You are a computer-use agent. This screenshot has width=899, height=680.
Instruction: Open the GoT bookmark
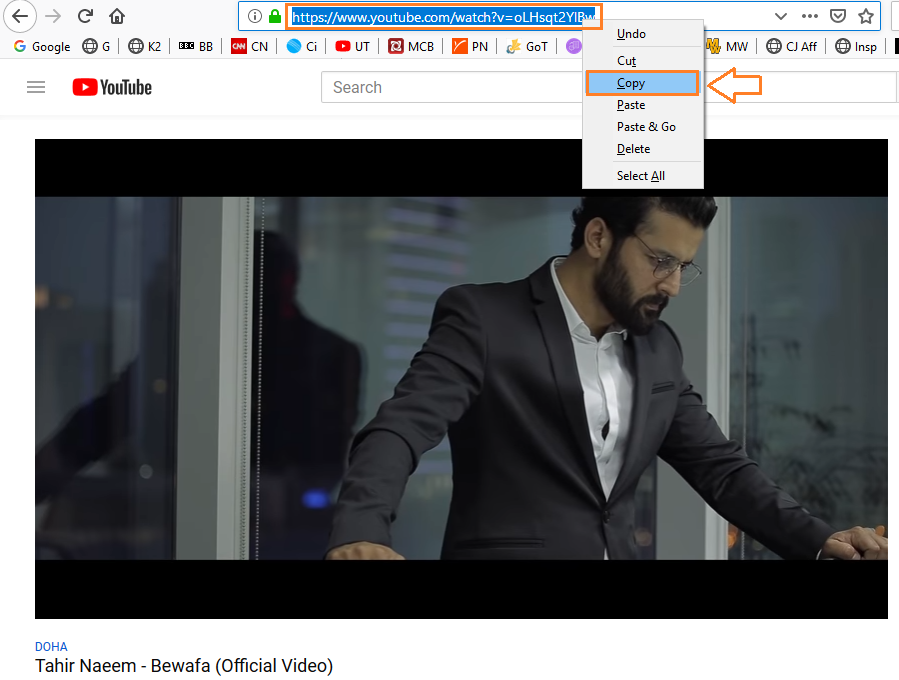[x=527, y=46]
